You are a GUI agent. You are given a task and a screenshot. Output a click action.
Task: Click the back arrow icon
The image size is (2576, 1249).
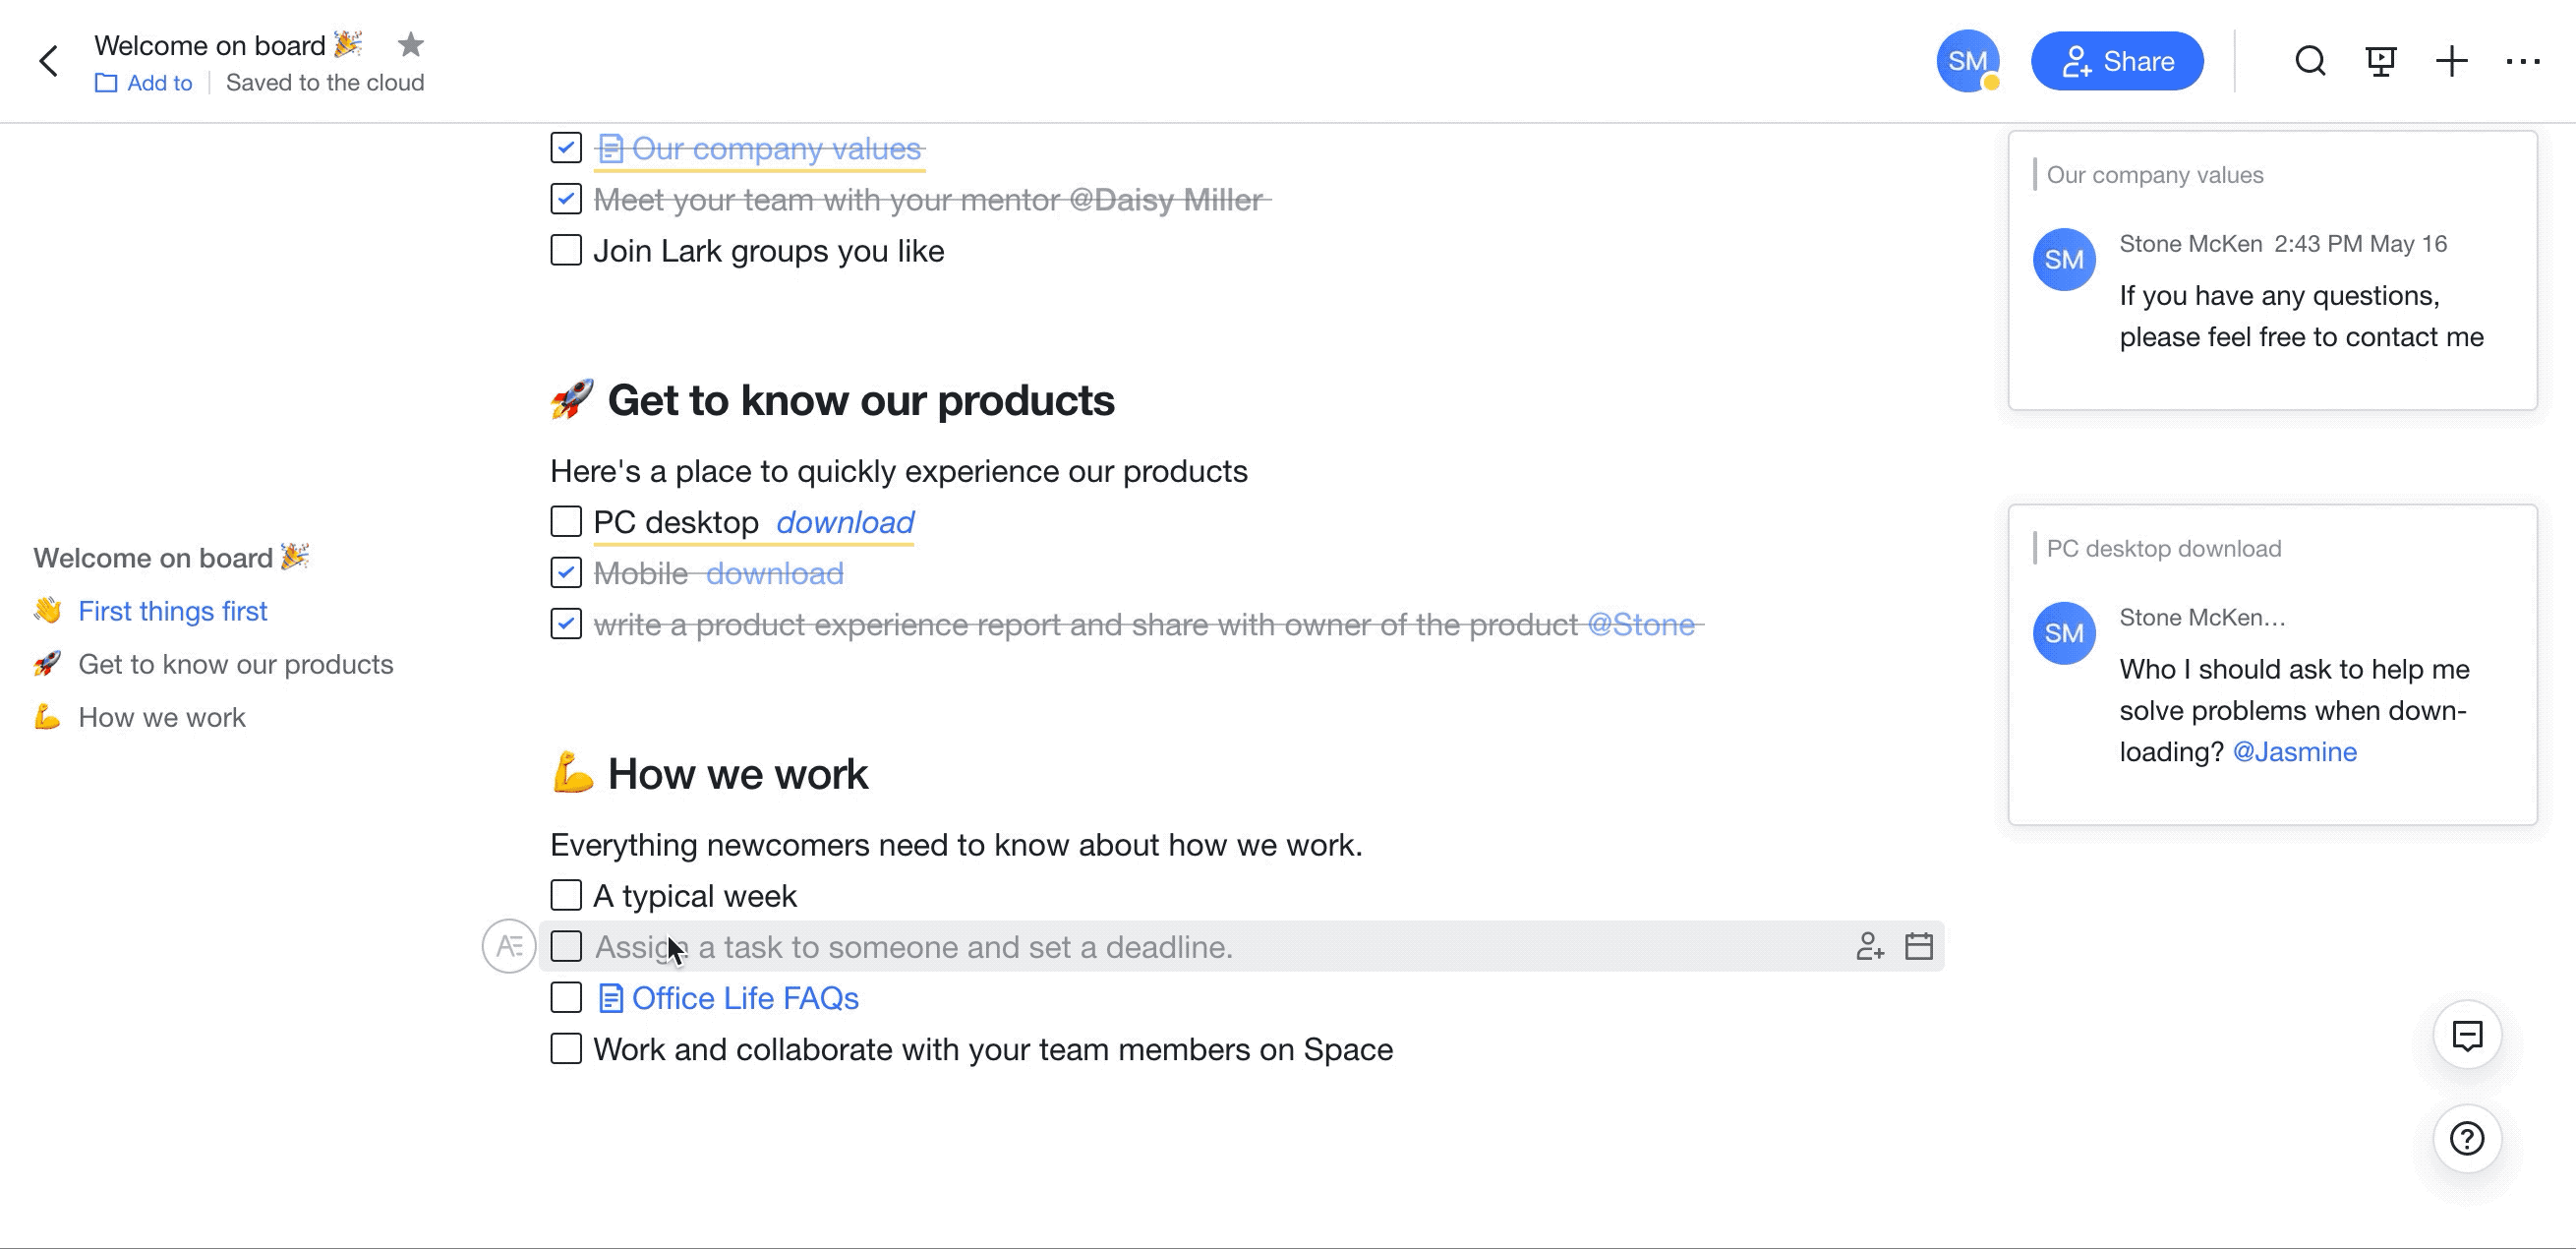48,61
